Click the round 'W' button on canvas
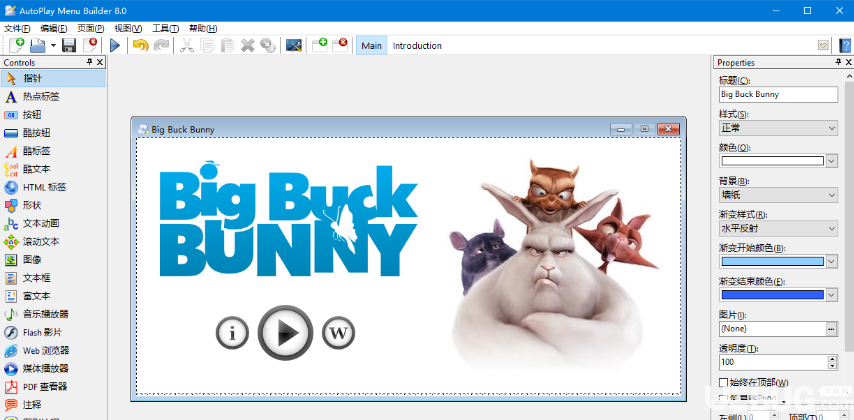This screenshot has height=420, width=854. coord(338,332)
